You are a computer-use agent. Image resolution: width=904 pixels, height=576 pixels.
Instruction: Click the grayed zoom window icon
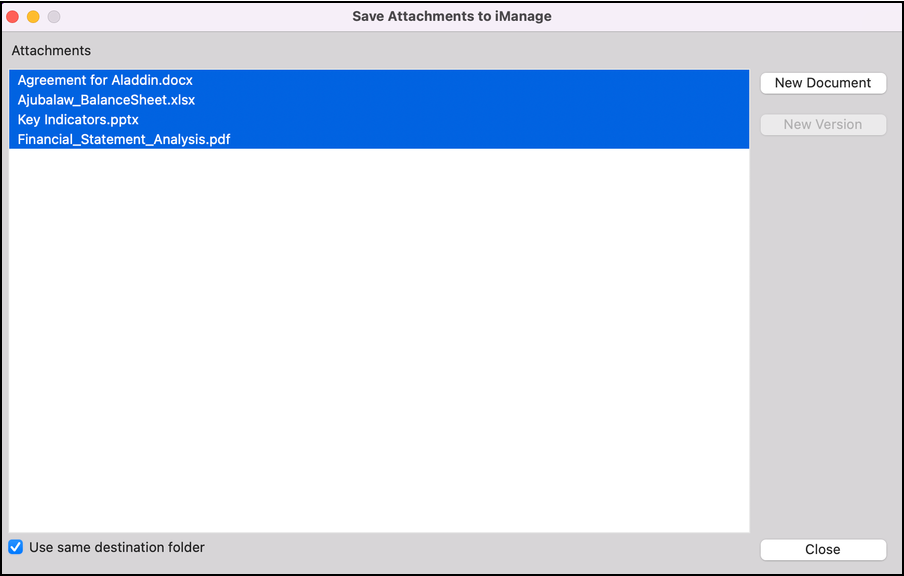pos(53,16)
